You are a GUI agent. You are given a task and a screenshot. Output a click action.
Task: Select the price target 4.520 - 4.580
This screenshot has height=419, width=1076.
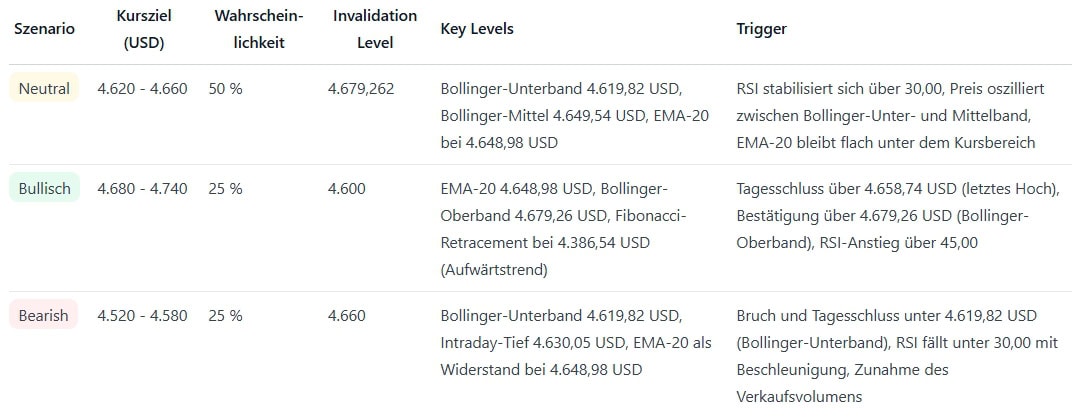tap(142, 316)
